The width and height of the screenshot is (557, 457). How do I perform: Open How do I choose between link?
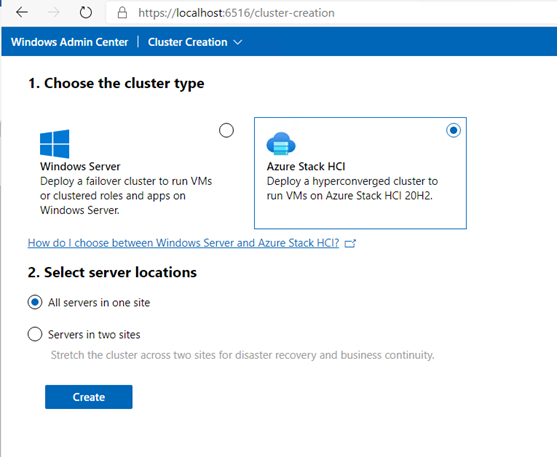pos(183,243)
